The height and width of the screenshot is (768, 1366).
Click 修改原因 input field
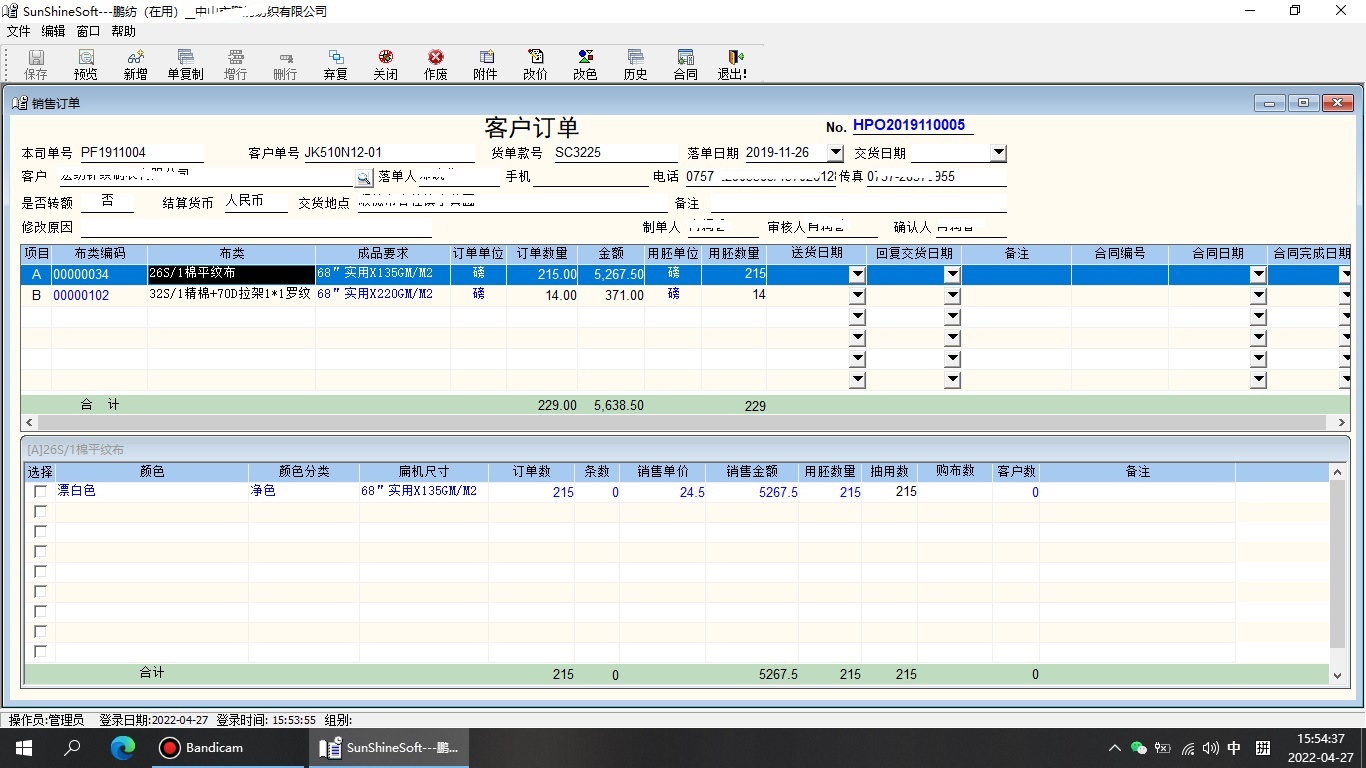255,227
